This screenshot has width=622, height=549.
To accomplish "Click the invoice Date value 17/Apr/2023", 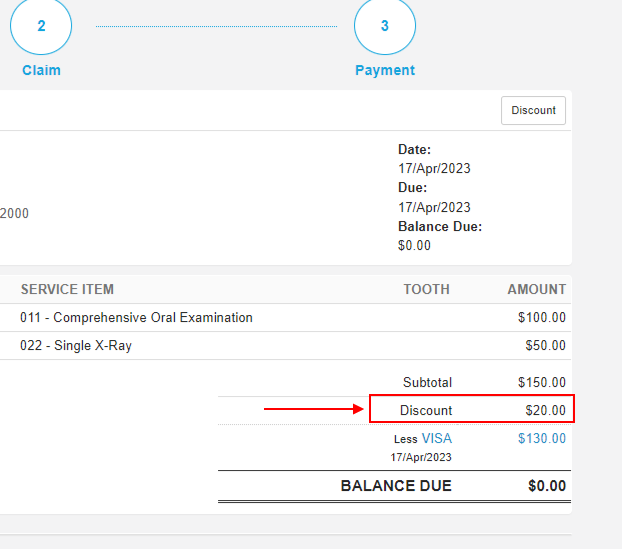I will point(434,169).
